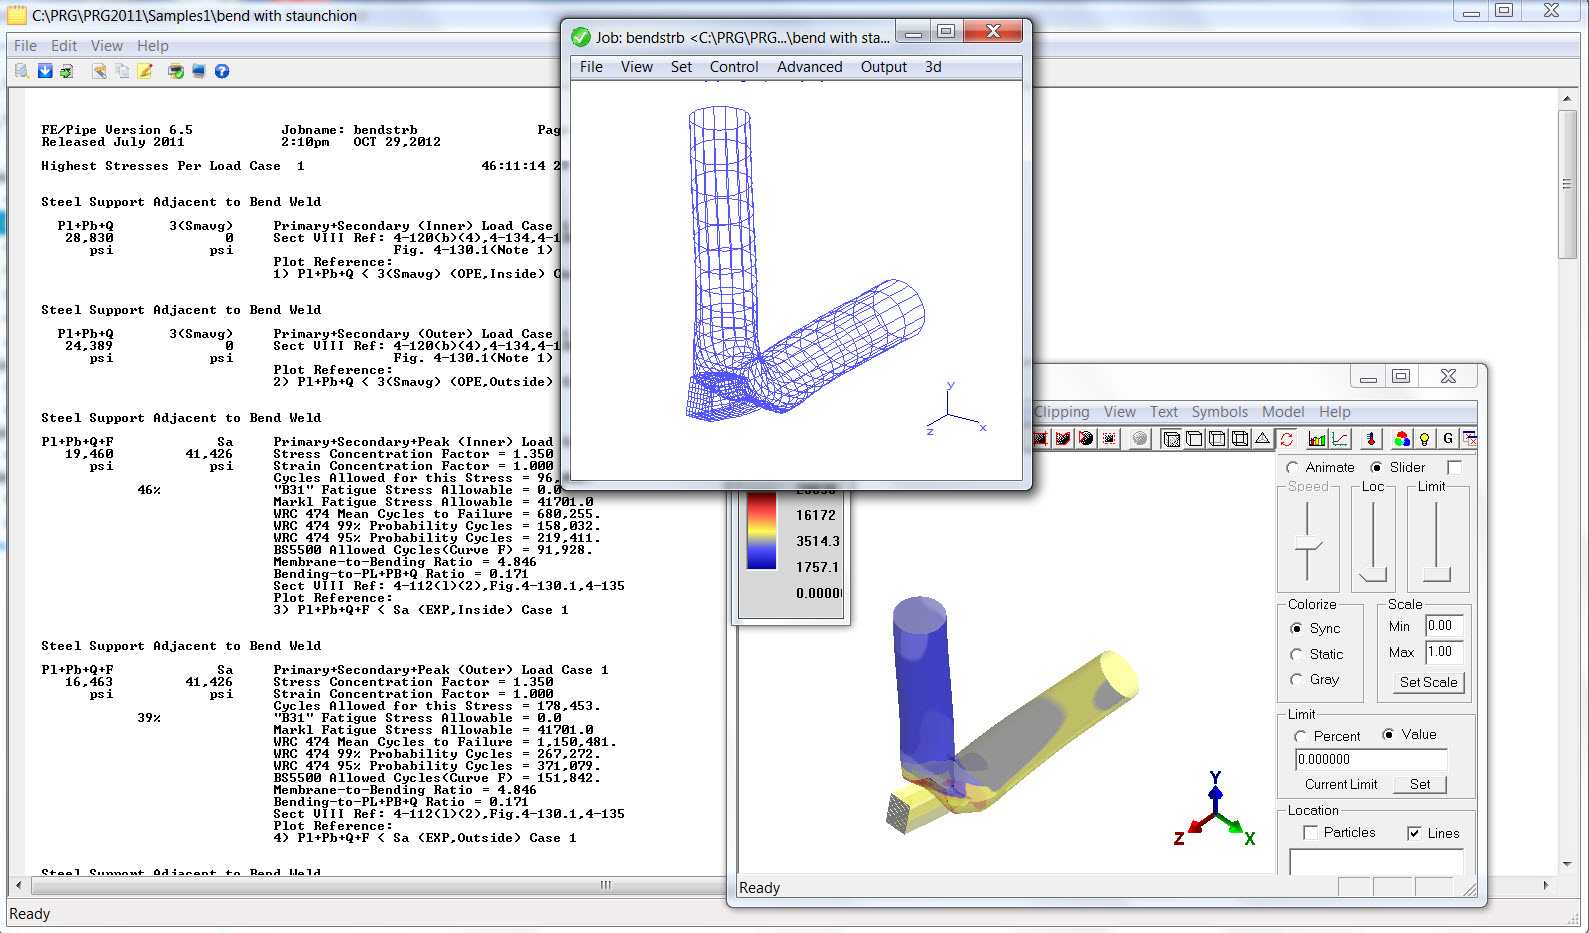
Task: Click the line graph toolbar icon
Action: click(x=1339, y=439)
